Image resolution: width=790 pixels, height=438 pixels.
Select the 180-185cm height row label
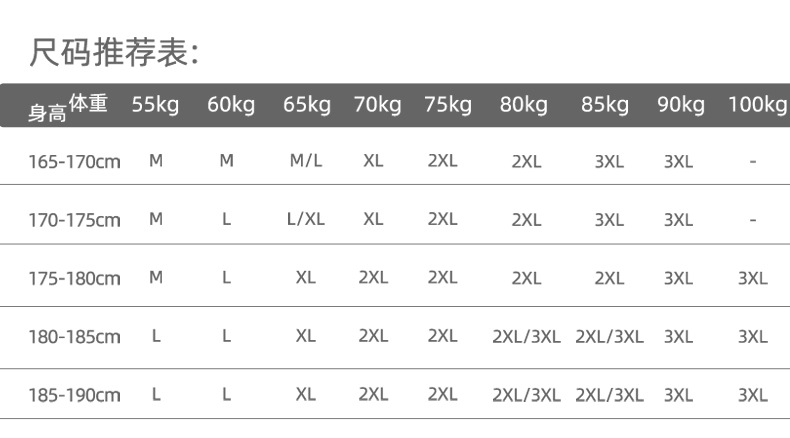point(74,337)
